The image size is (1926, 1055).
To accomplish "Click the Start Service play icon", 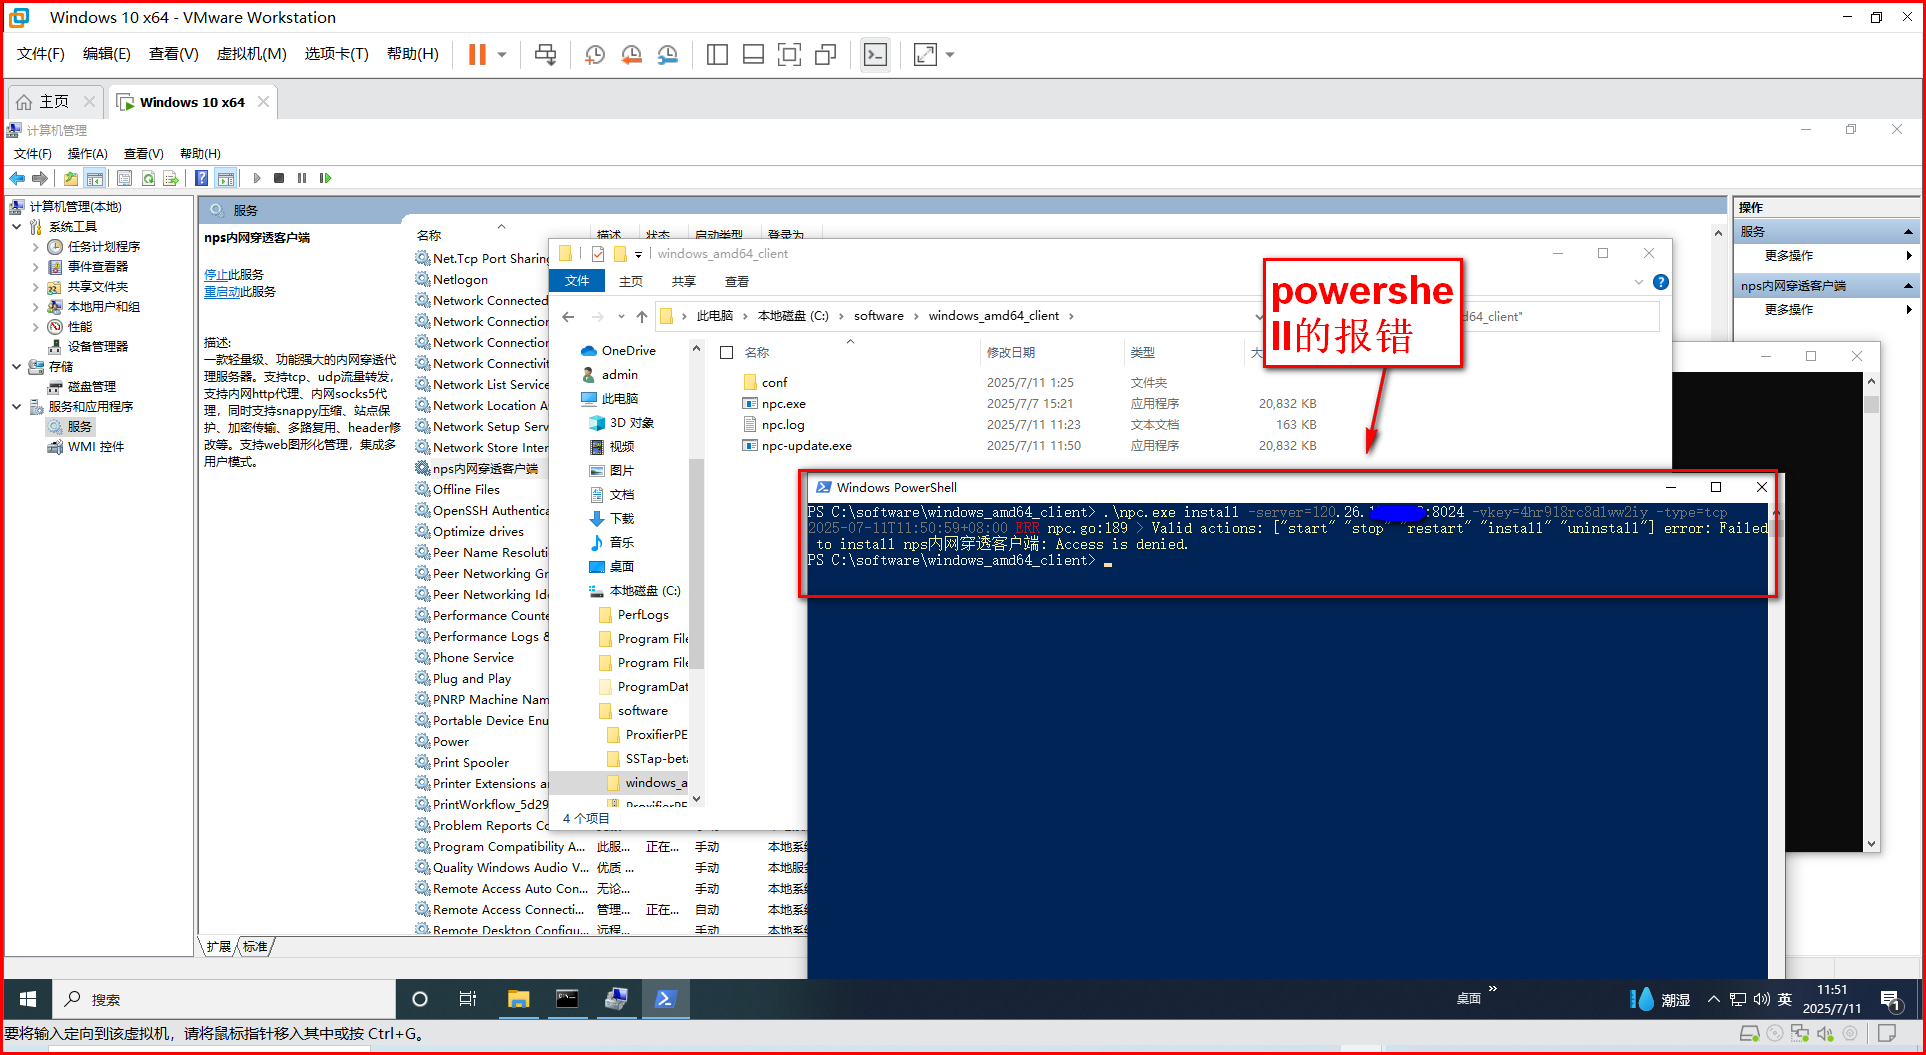I will [257, 178].
